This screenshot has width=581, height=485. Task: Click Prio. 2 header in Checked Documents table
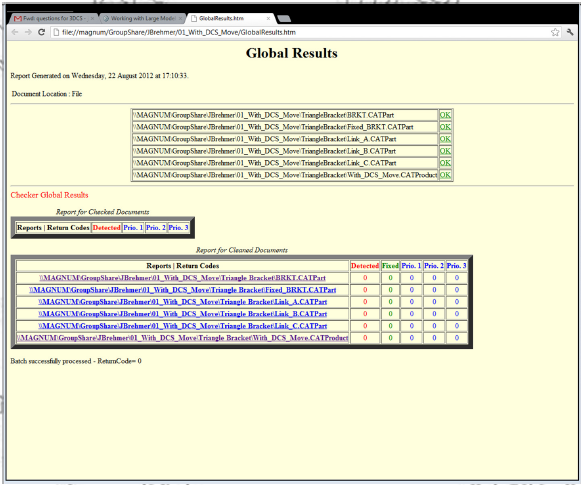click(x=156, y=227)
